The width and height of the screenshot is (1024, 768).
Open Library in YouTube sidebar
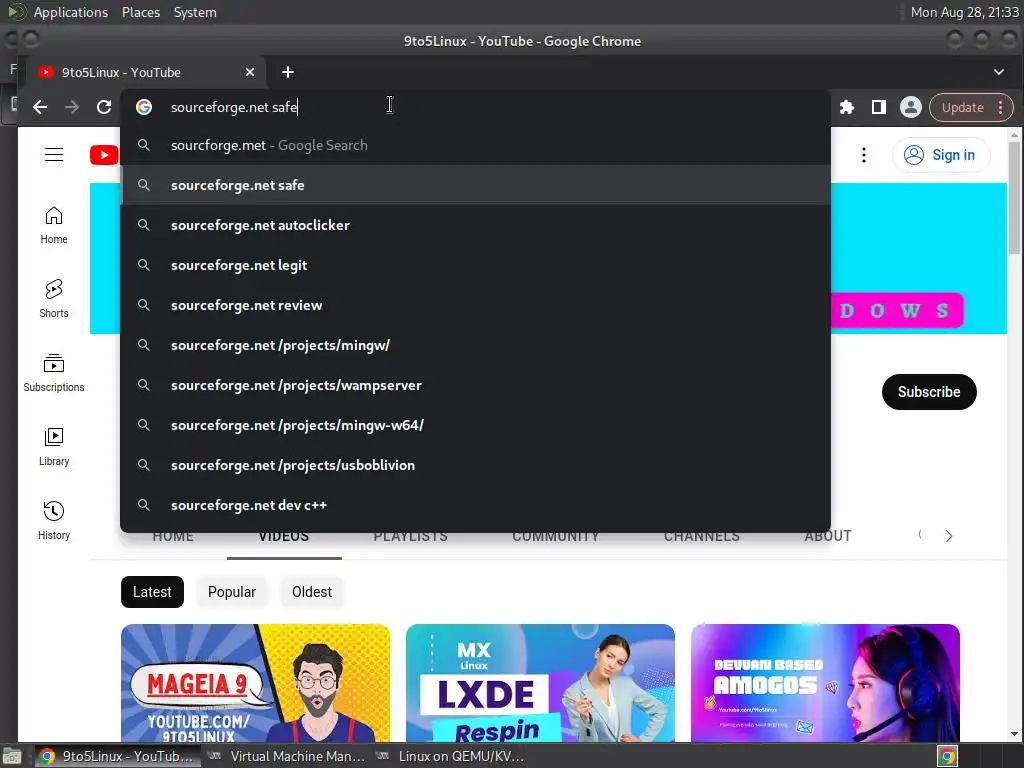point(54,447)
